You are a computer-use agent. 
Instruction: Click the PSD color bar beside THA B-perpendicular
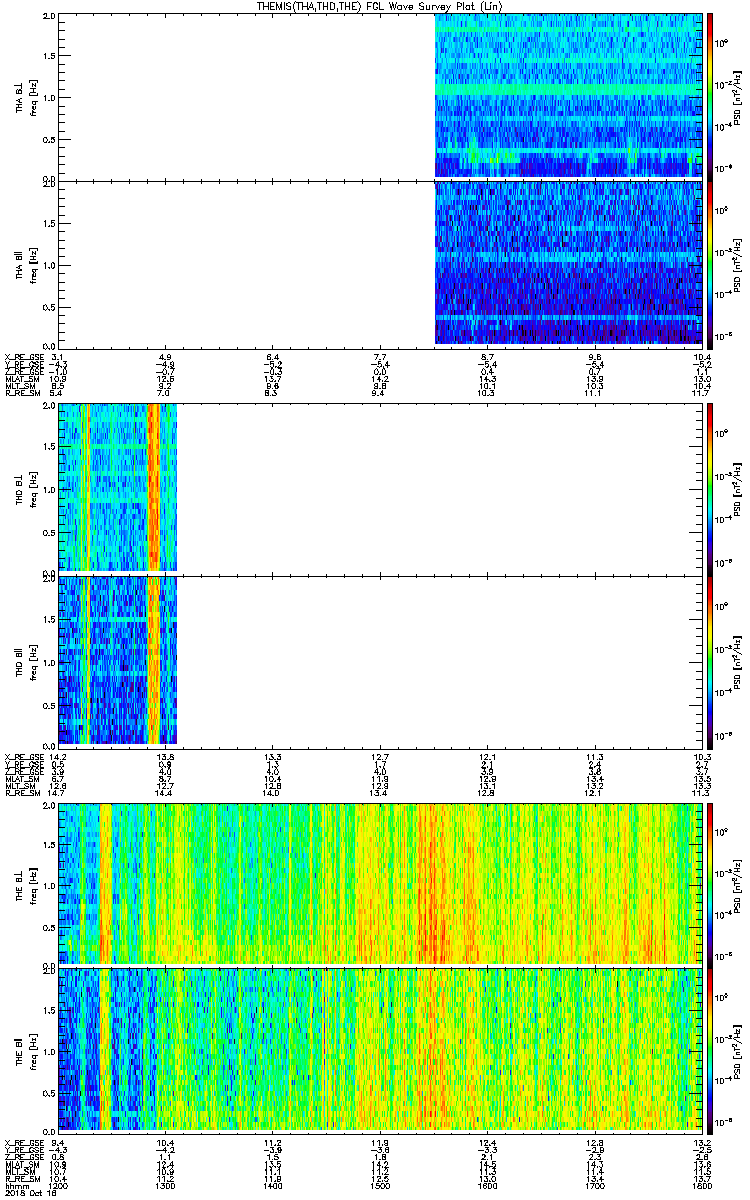click(711, 96)
